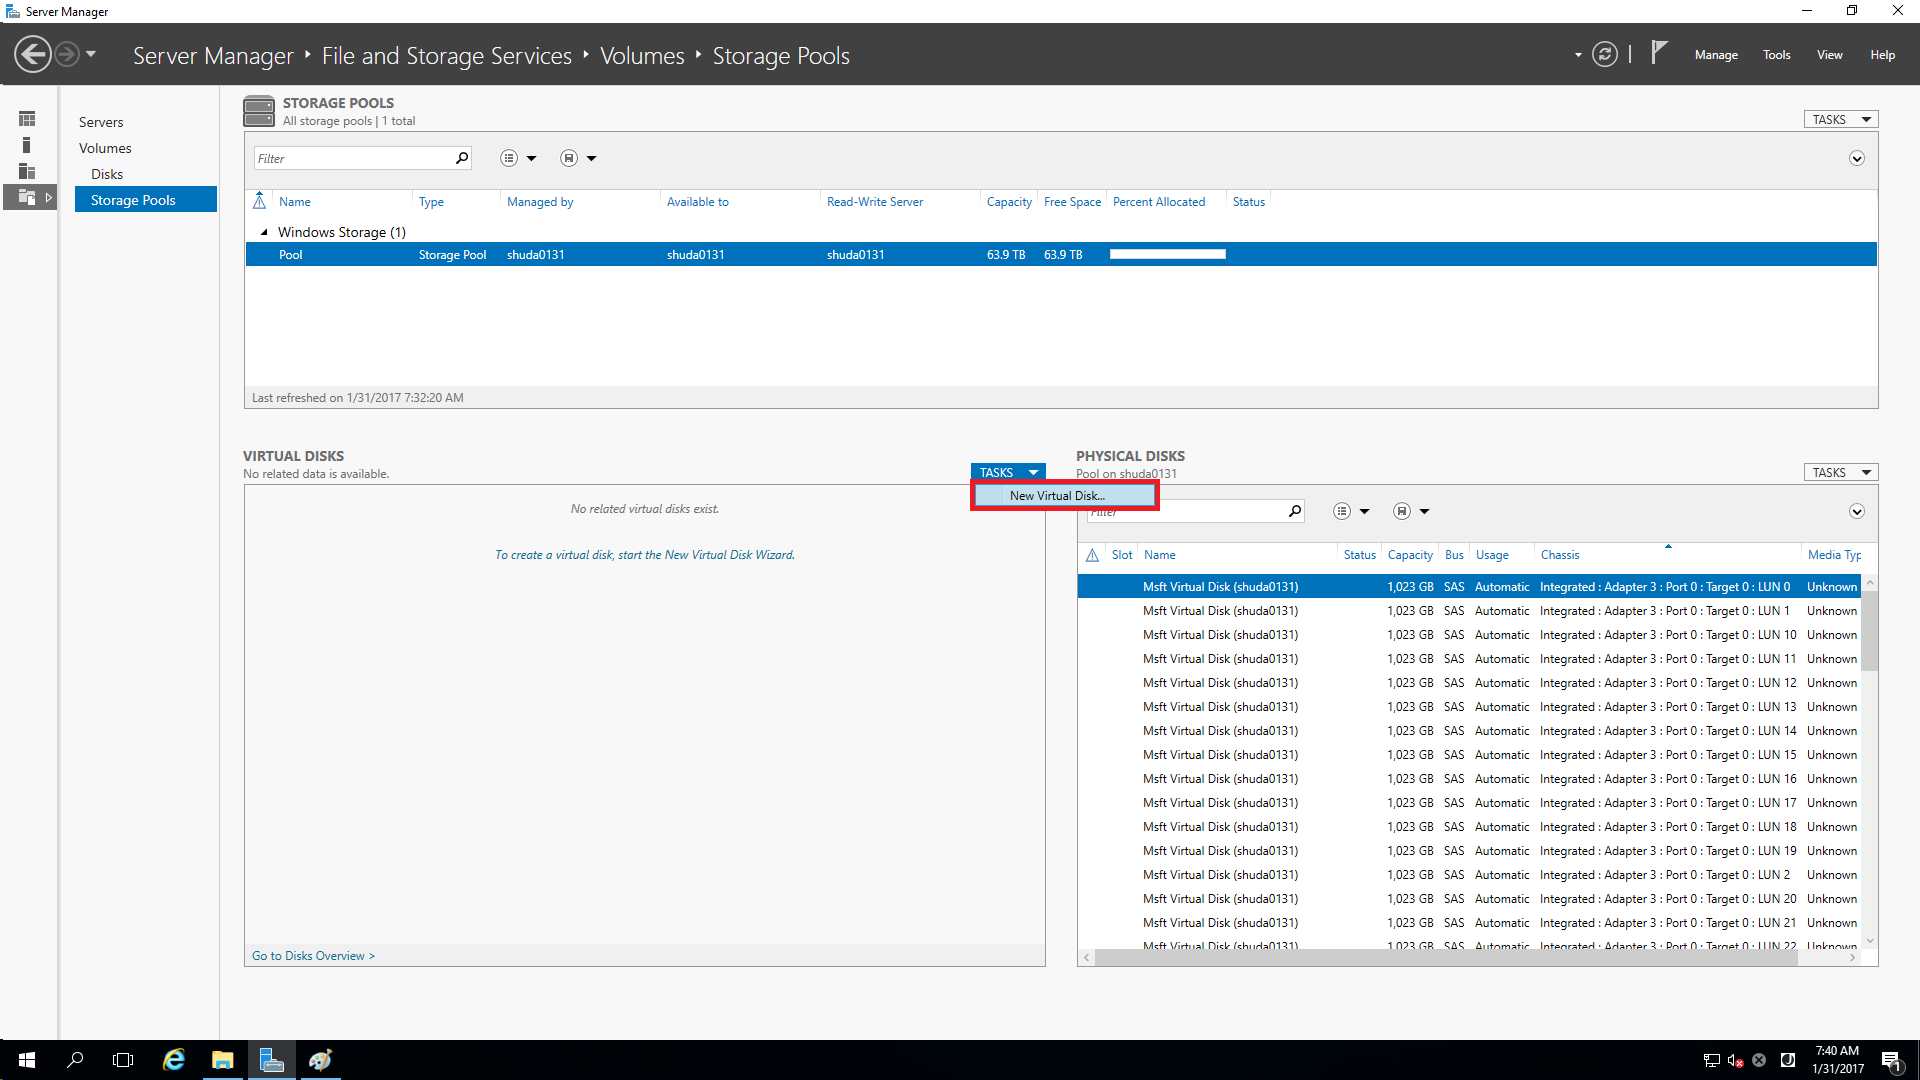Viewport: 1920px width, 1080px height.
Task: Switch to Server Manager taskbar icon
Action: click(x=271, y=1060)
